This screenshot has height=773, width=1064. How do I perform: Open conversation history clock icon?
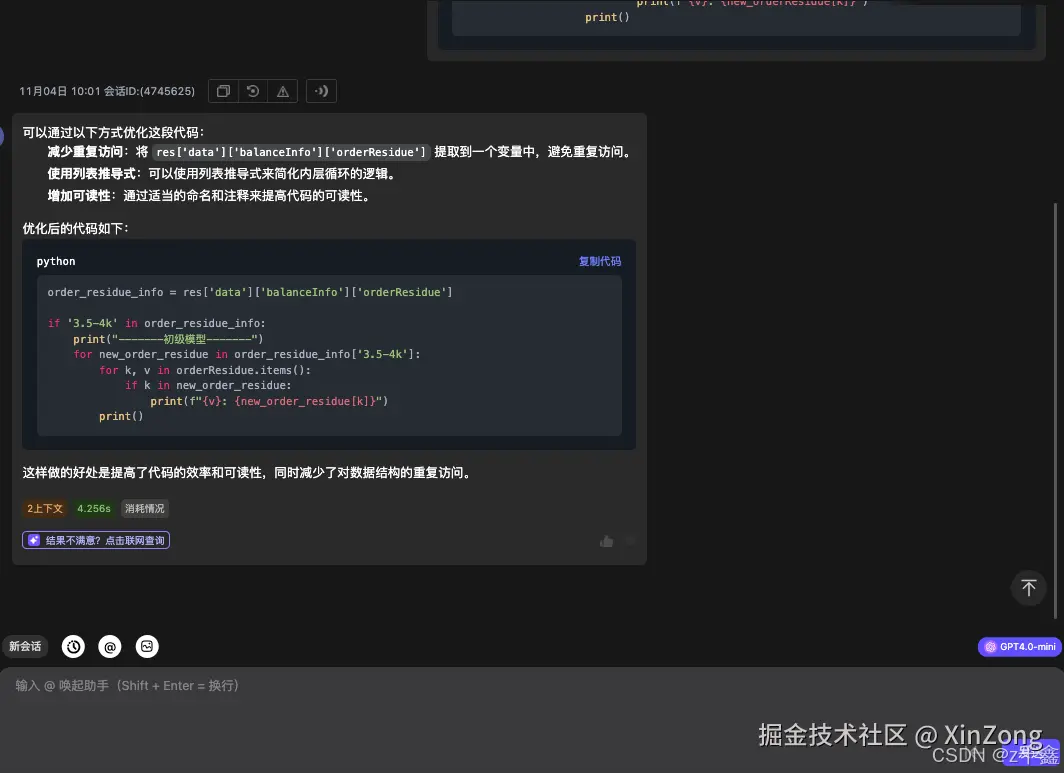click(72, 646)
